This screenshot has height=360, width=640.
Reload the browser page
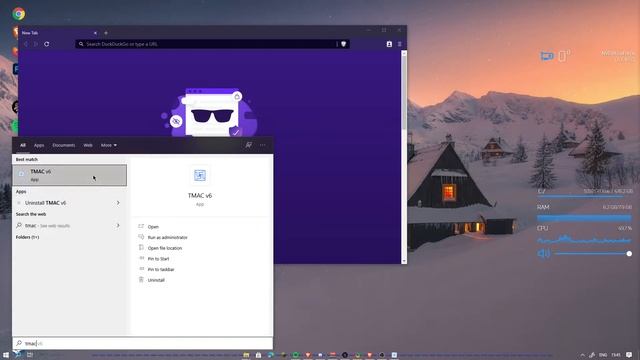pos(47,44)
